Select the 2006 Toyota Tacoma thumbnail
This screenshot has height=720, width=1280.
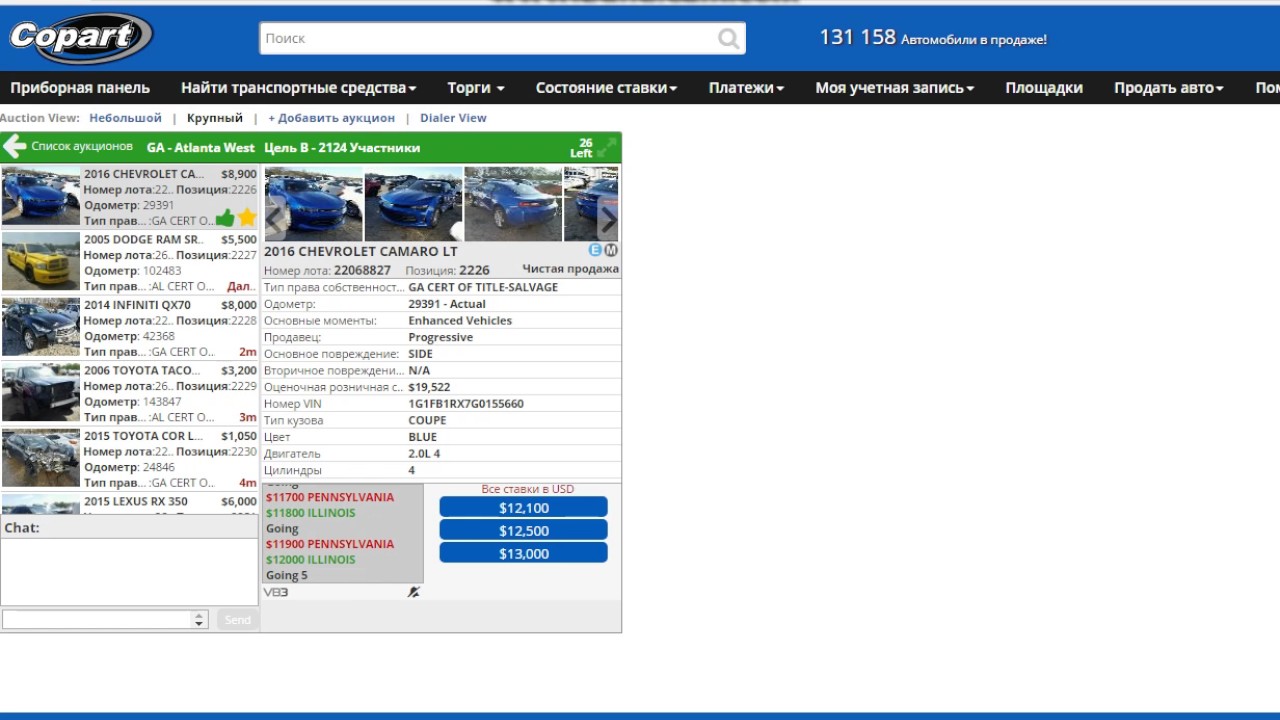[41, 393]
